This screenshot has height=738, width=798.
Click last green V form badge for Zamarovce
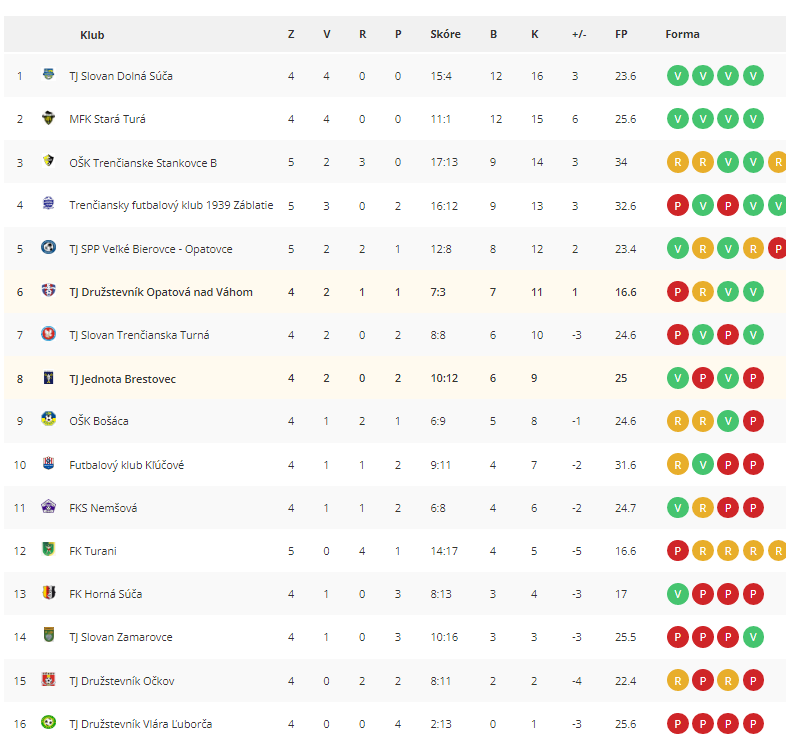(753, 637)
